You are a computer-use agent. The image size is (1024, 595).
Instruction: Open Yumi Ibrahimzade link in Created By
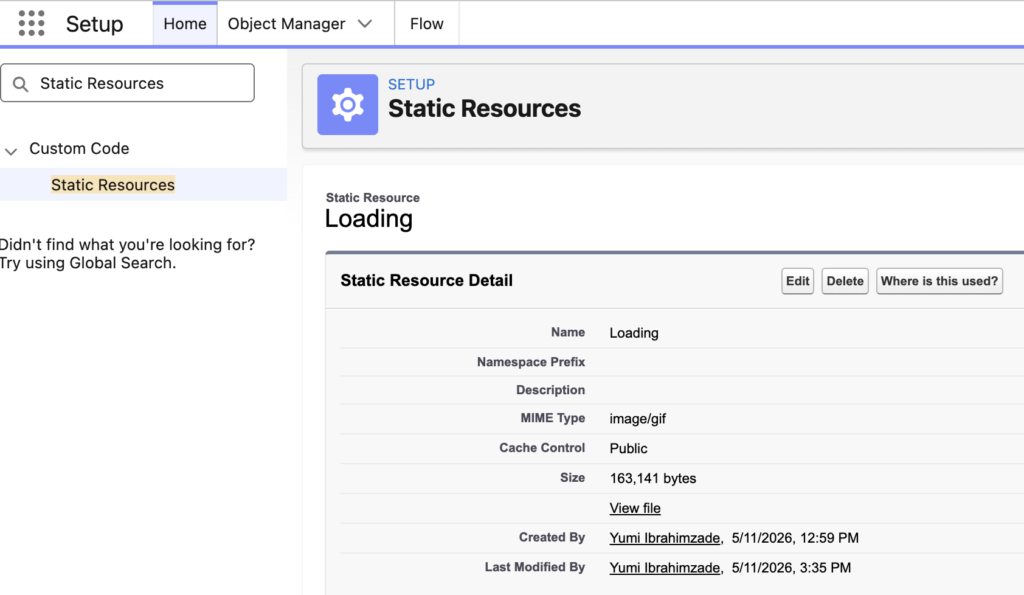[665, 538]
